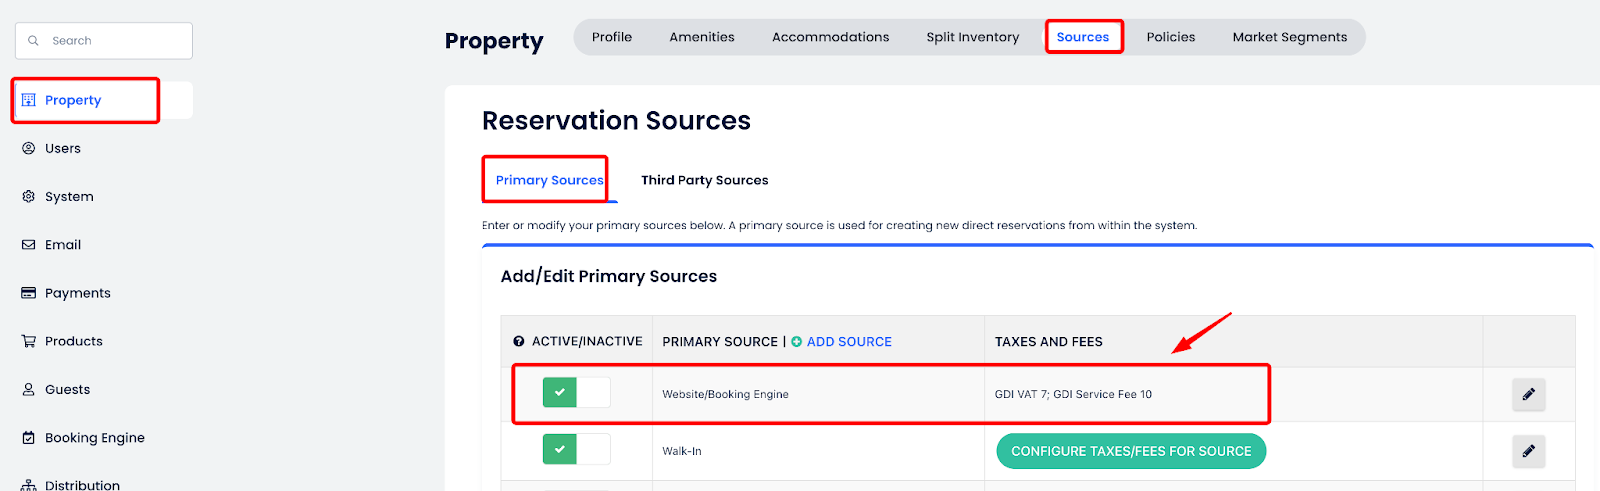The image size is (1600, 491).
Task: Toggle Website/Booking Engine source active switch
Action: tap(576, 393)
